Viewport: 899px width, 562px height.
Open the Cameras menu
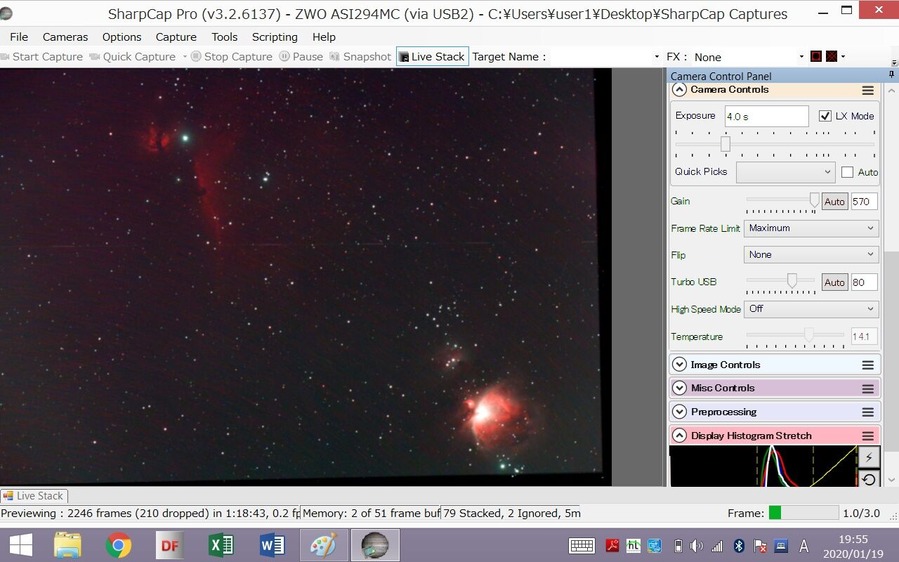pos(65,37)
